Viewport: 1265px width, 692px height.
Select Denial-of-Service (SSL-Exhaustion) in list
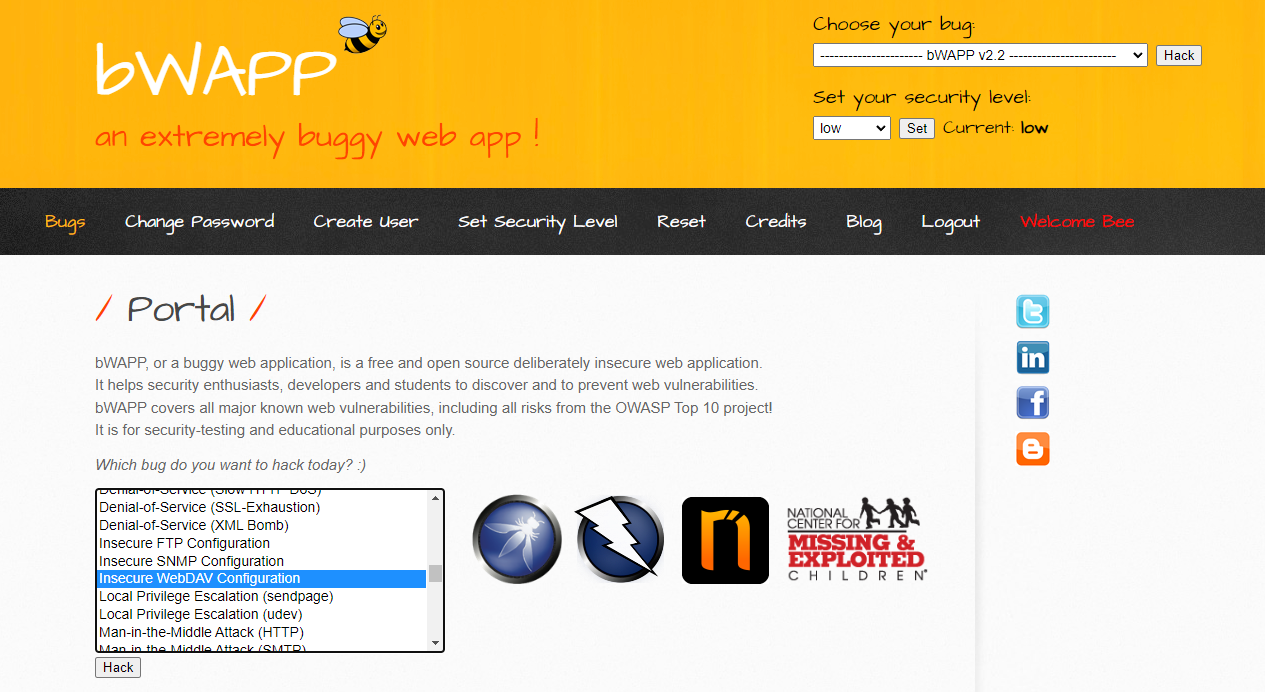(x=261, y=507)
